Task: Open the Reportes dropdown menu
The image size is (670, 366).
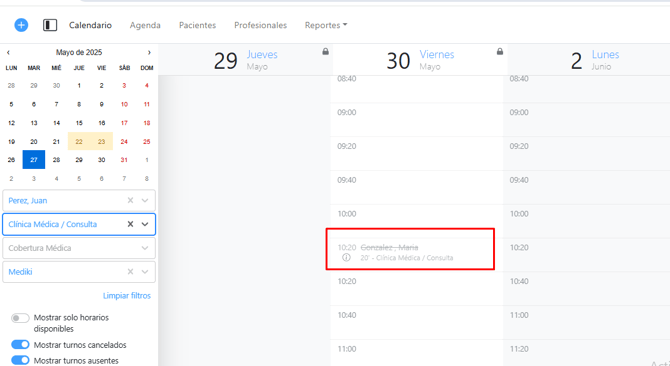Action: click(326, 25)
